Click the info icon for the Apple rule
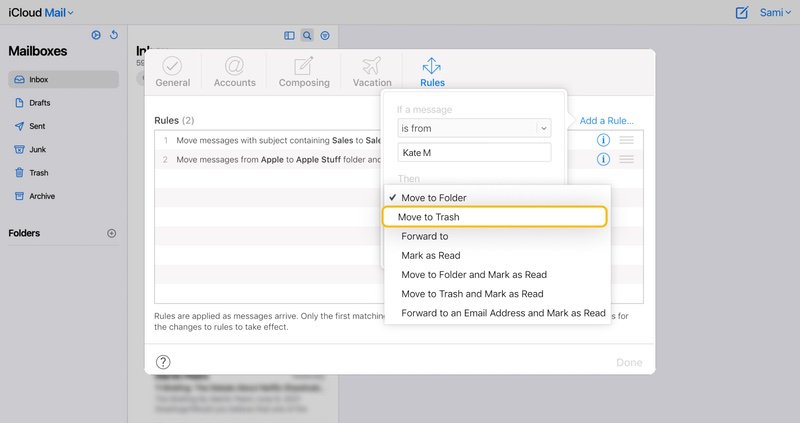 point(603,159)
